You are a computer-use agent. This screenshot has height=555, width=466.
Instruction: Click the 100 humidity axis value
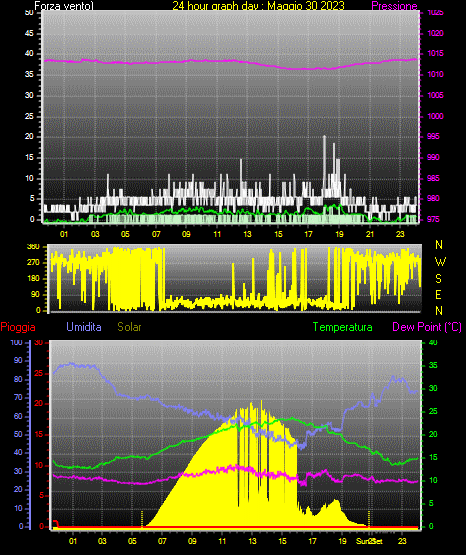[x=16, y=342]
